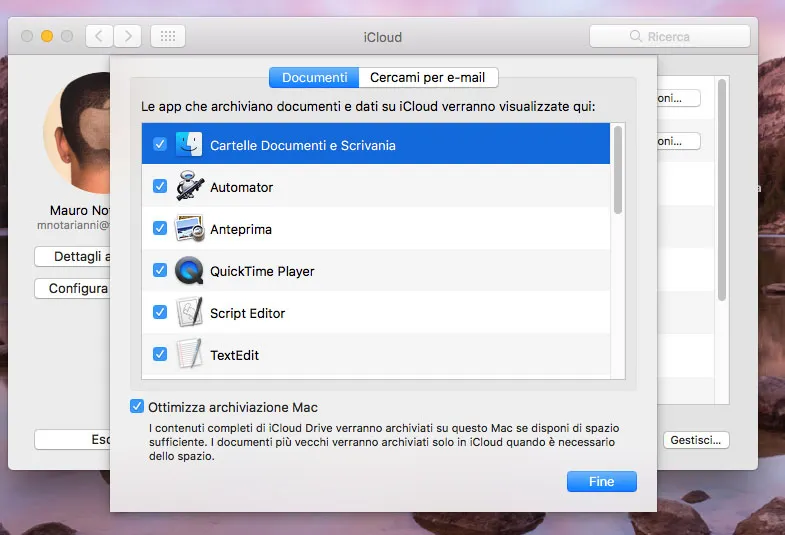Screen dimensions: 785x535
Task: Click the Automator robot icon
Action: pos(190,186)
